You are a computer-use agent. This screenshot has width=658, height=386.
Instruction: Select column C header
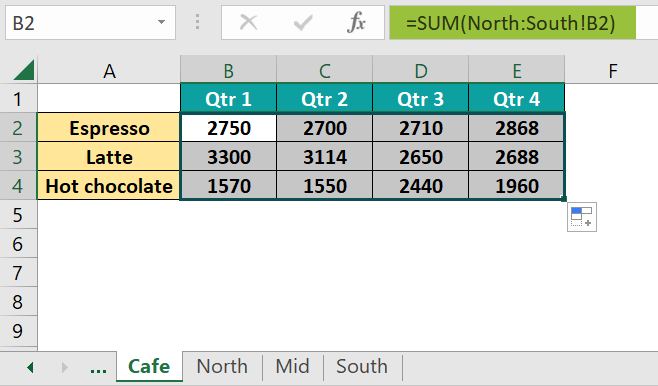tap(324, 70)
